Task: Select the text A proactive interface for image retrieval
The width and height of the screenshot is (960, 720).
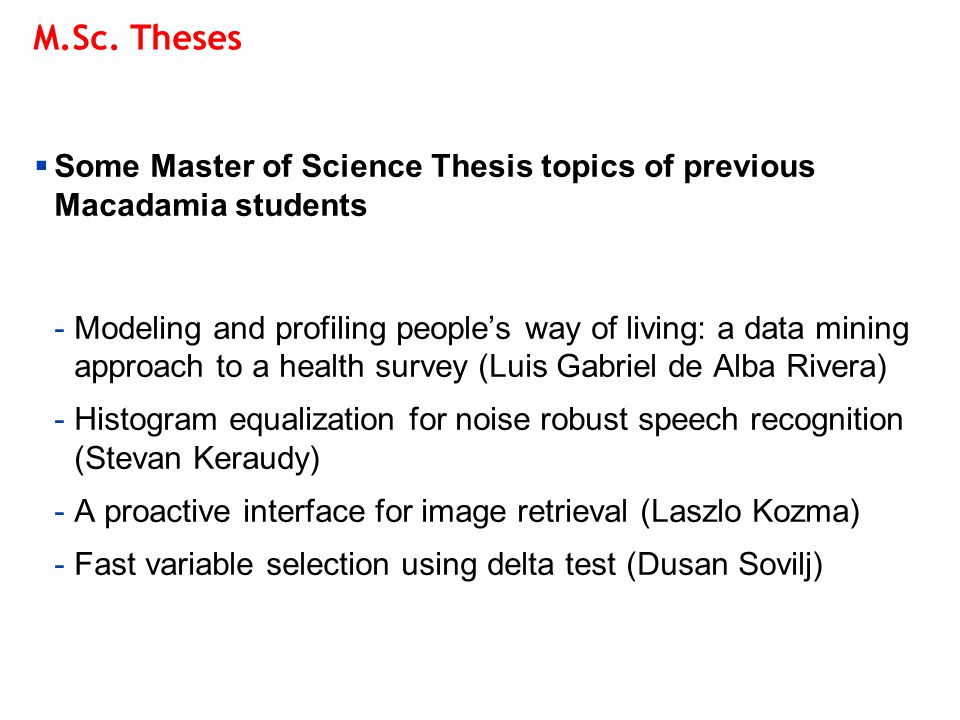Action: pos(351,512)
